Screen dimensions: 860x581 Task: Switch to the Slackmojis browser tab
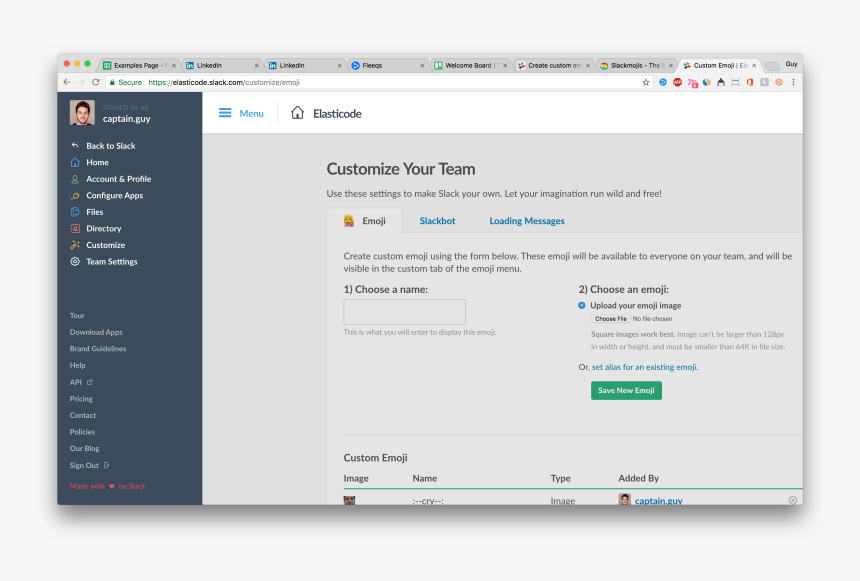(x=636, y=65)
